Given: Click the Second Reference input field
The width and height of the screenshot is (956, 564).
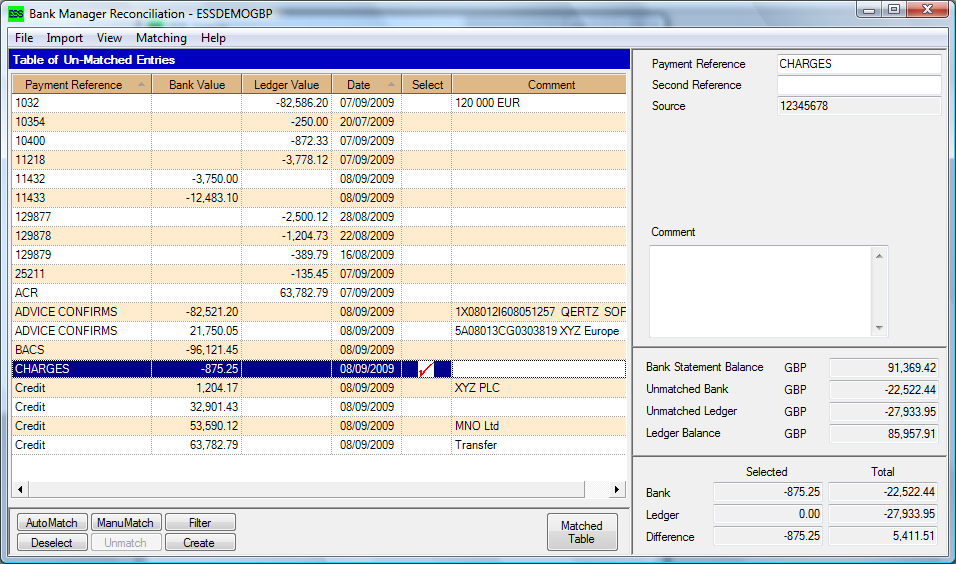Looking at the screenshot, I should [x=859, y=85].
